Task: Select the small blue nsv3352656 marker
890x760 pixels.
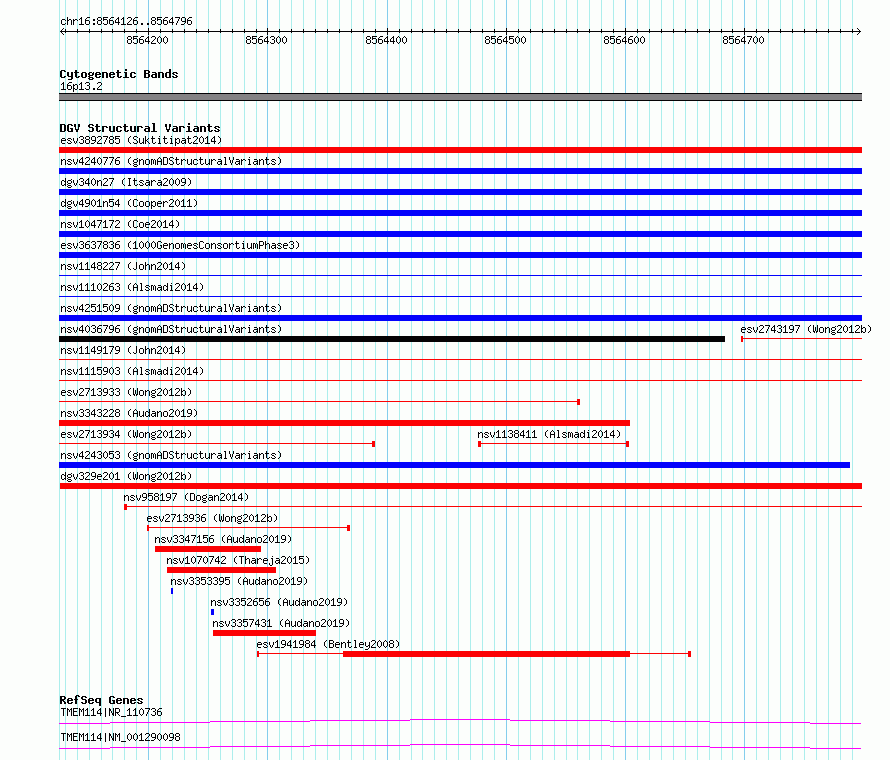Action: coord(212,612)
